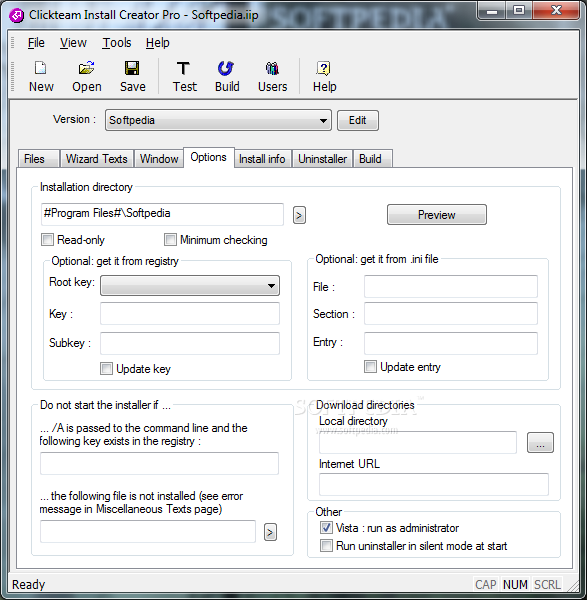
Task: Browse for Local directory with ellipsis button
Action: [540, 443]
